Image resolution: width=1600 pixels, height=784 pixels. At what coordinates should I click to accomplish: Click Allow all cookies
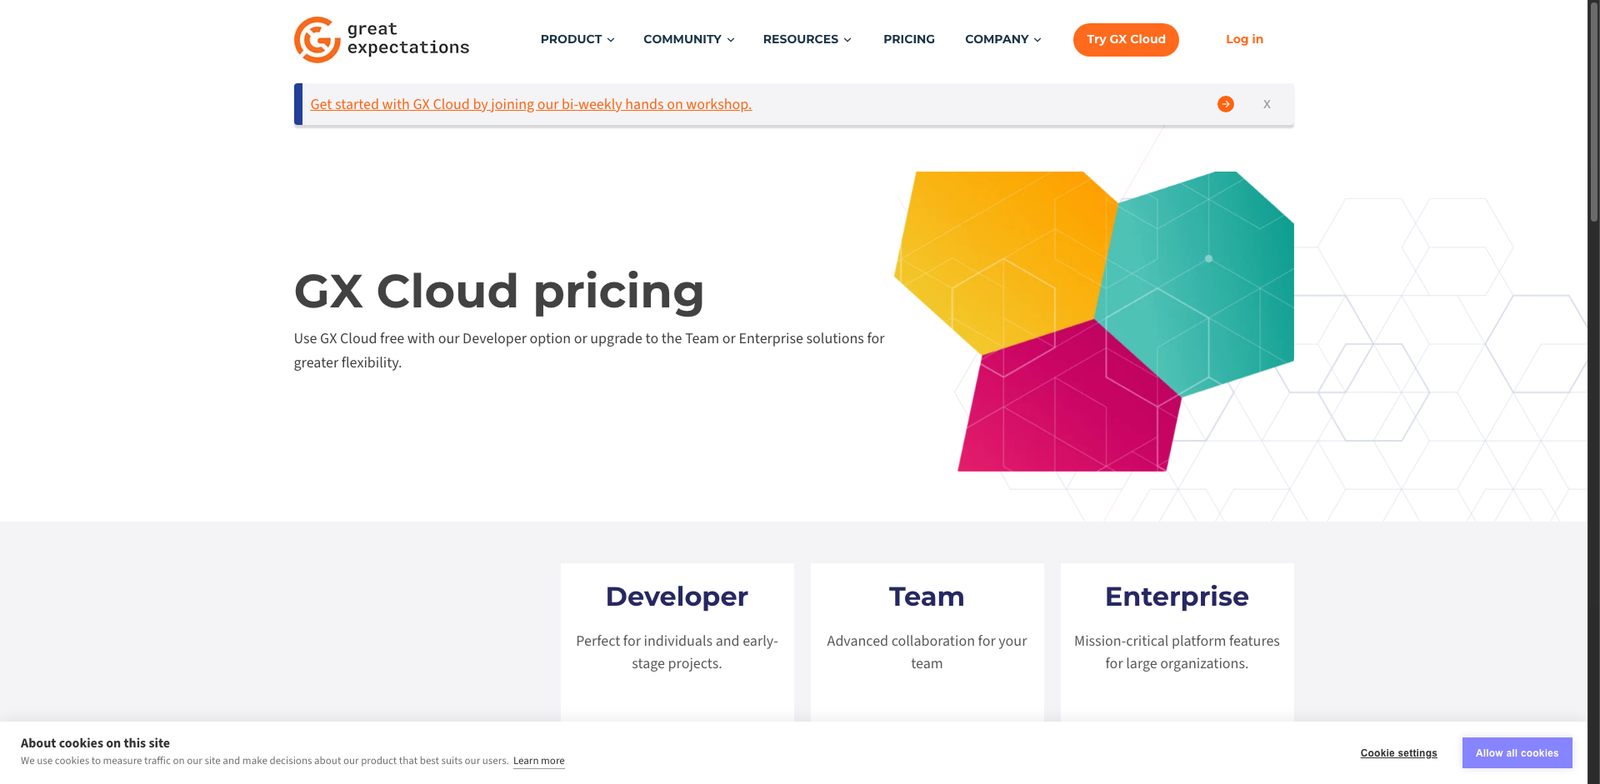click(x=1517, y=753)
